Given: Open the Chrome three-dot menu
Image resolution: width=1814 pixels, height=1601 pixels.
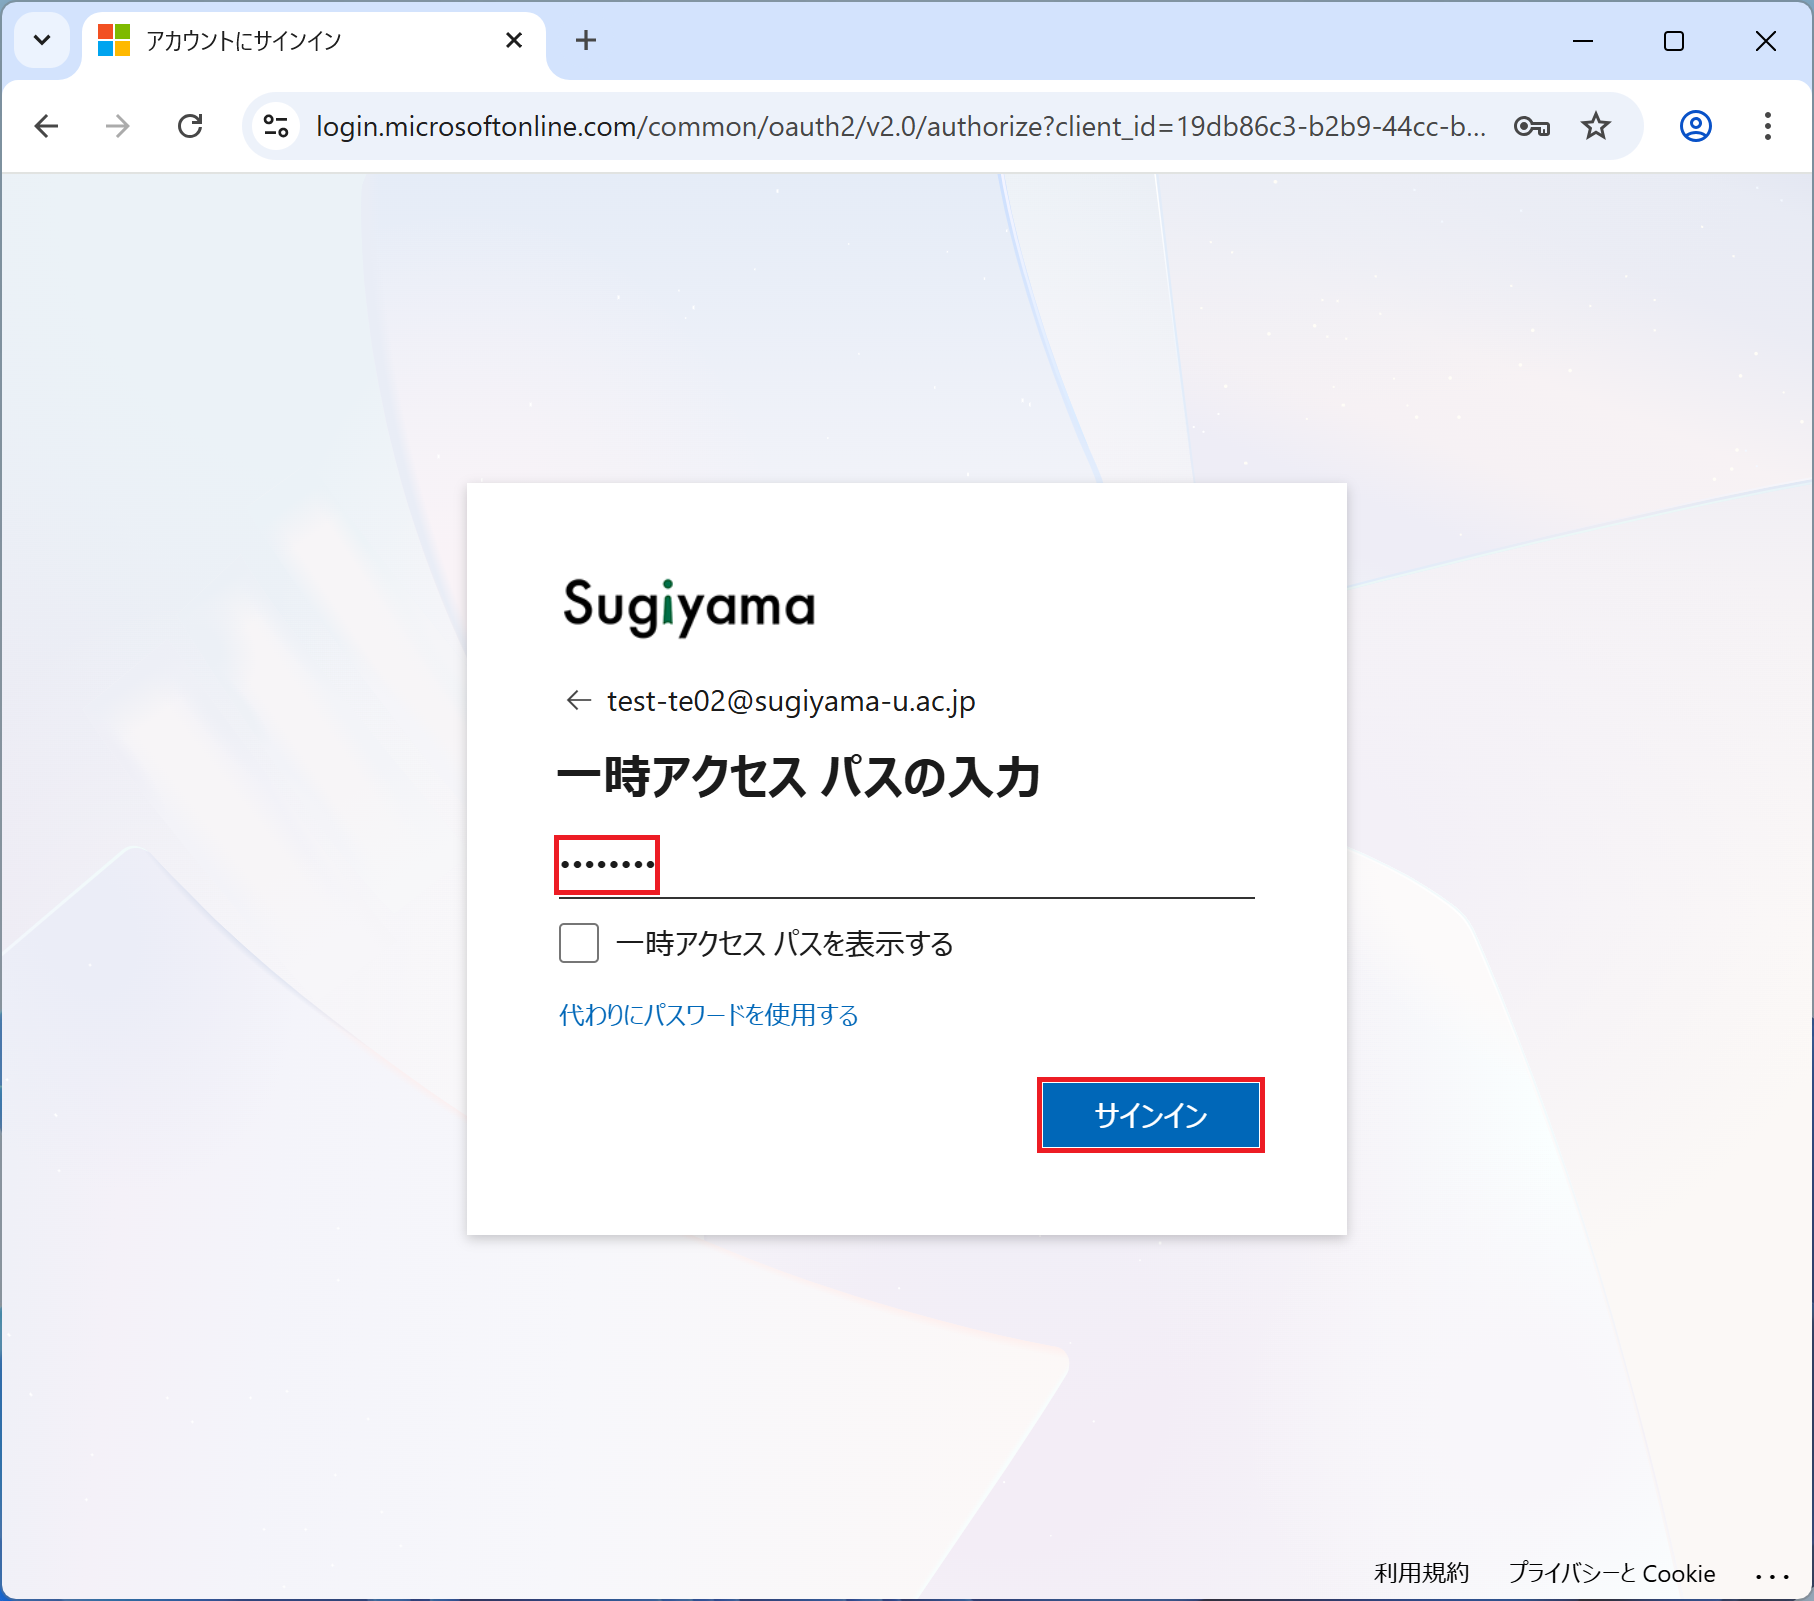Looking at the screenshot, I should [x=1767, y=126].
